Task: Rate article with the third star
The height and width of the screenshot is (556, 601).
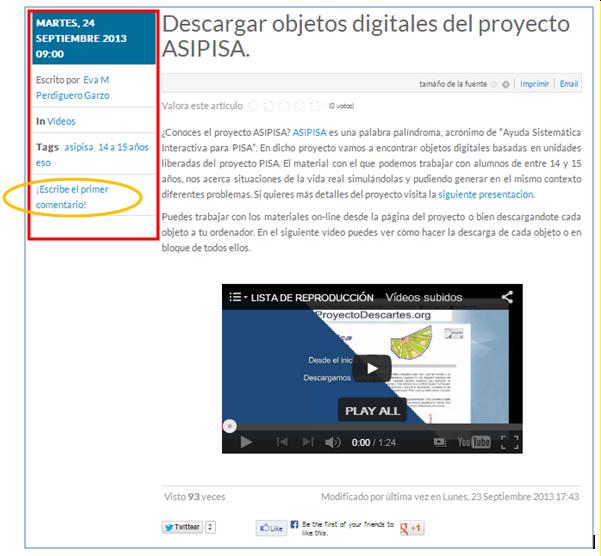Action: coord(284,105)
